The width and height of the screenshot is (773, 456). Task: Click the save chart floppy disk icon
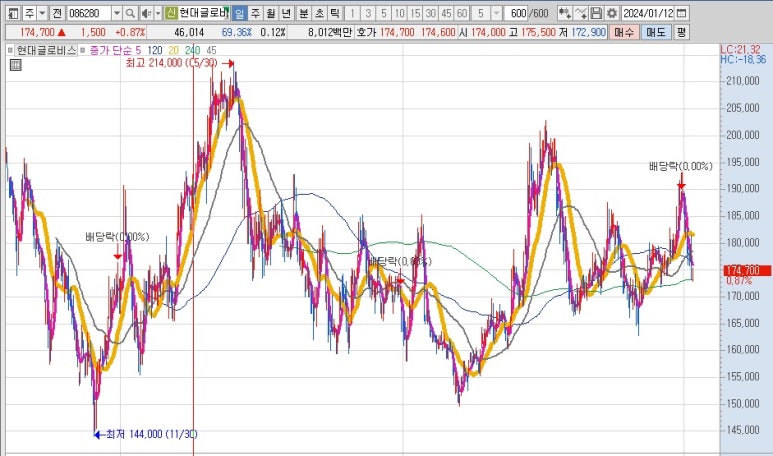[x=596, y=13]
